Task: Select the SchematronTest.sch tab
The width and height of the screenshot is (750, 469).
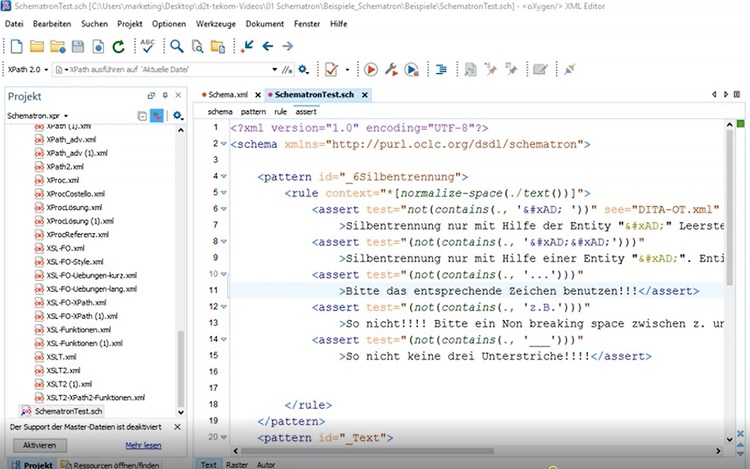Action: [x=314, y=95]
